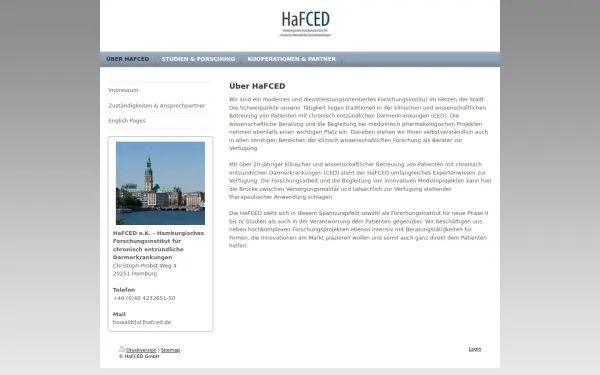Click the address line Christoph-Probst-Weg 4
The width and height of the screenshot is (600, 375).
[145, 266]
